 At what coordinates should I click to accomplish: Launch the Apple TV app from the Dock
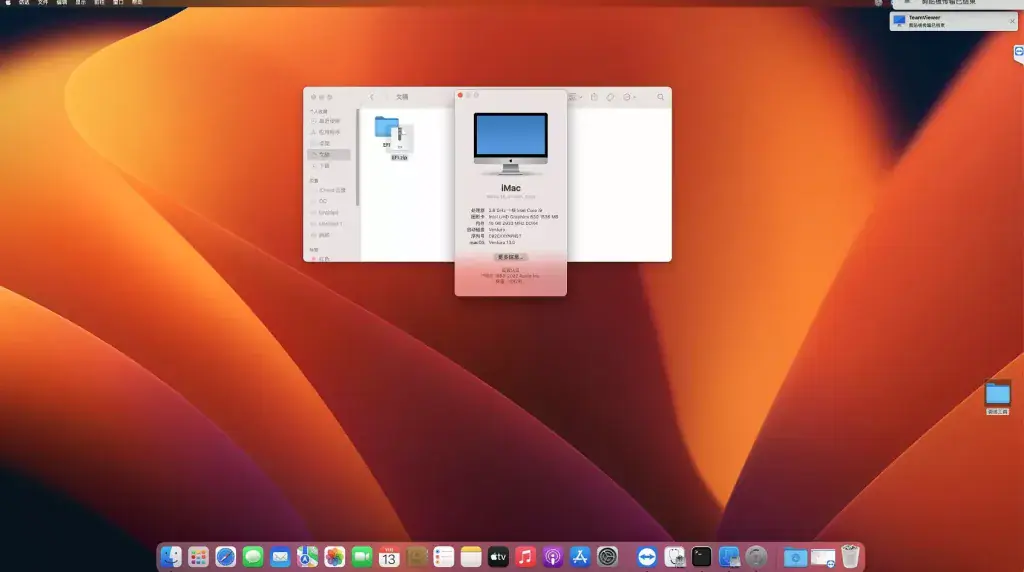498,557
